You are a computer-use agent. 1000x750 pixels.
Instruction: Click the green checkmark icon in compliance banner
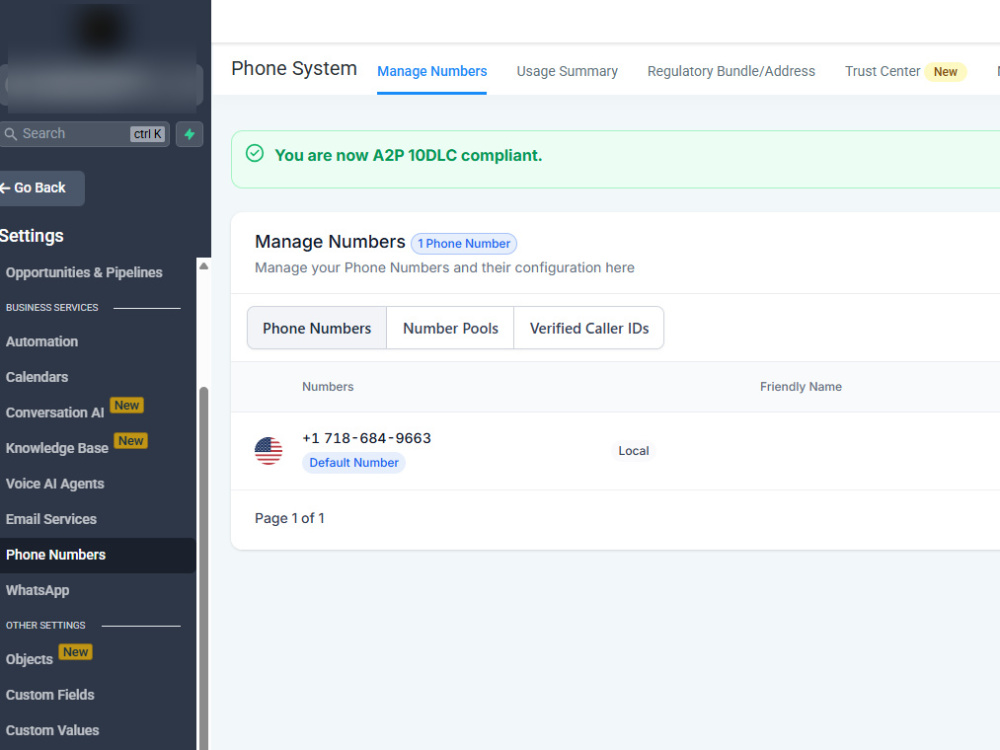point(254,154)
